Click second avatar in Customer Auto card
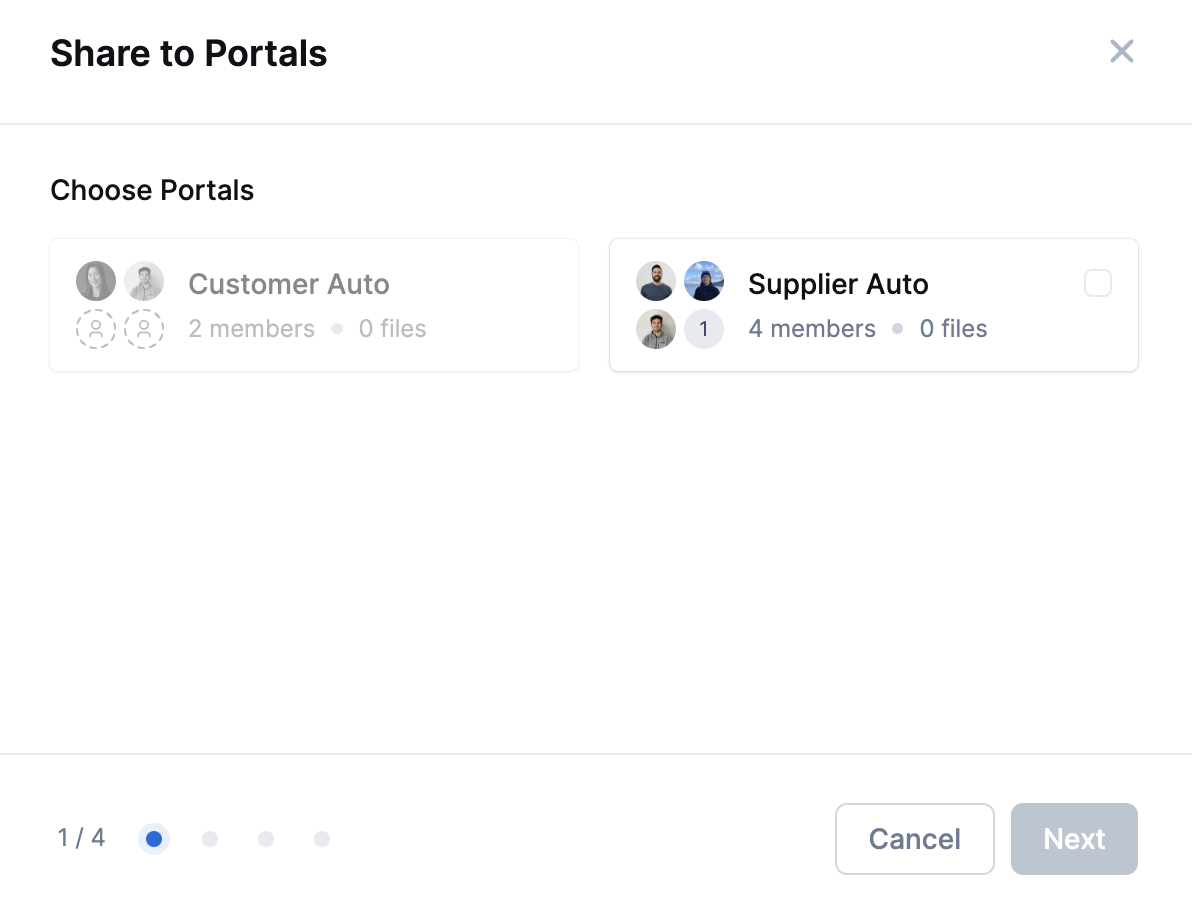The width and height of the screenshot is (1192, 902). pos(144,282)
